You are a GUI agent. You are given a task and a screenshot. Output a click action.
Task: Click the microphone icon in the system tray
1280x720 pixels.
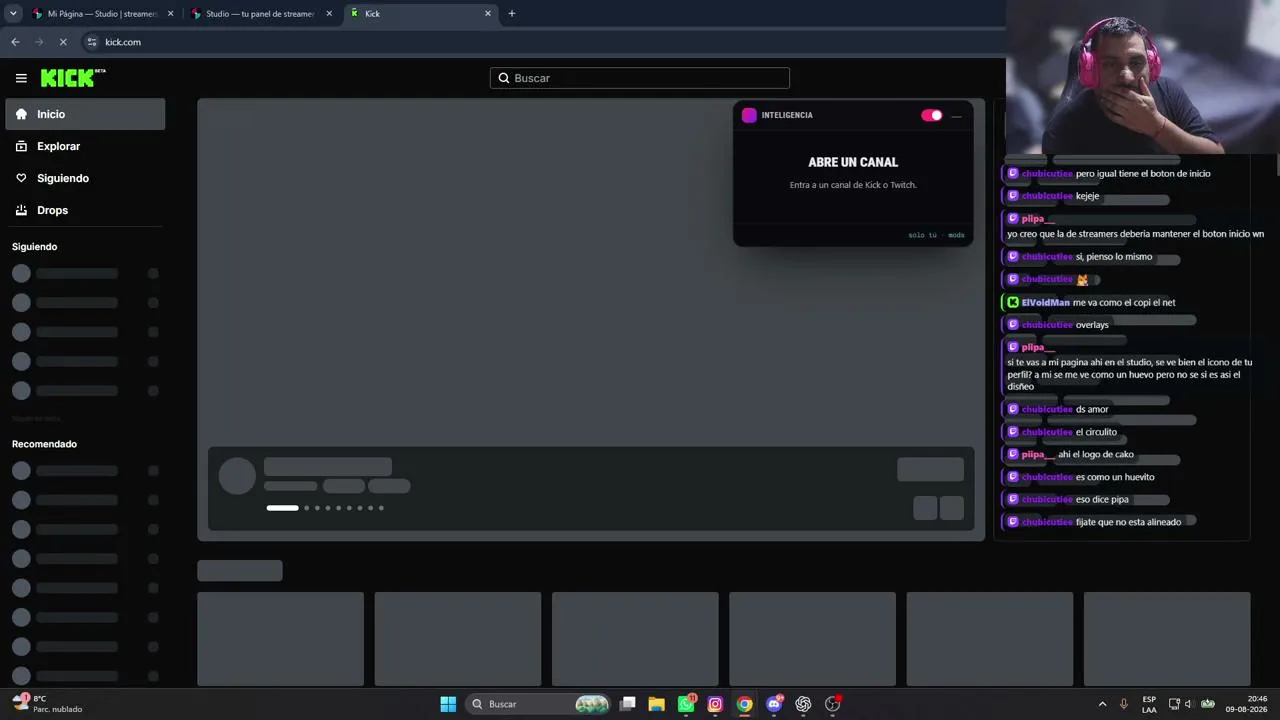pos(1124,704)
